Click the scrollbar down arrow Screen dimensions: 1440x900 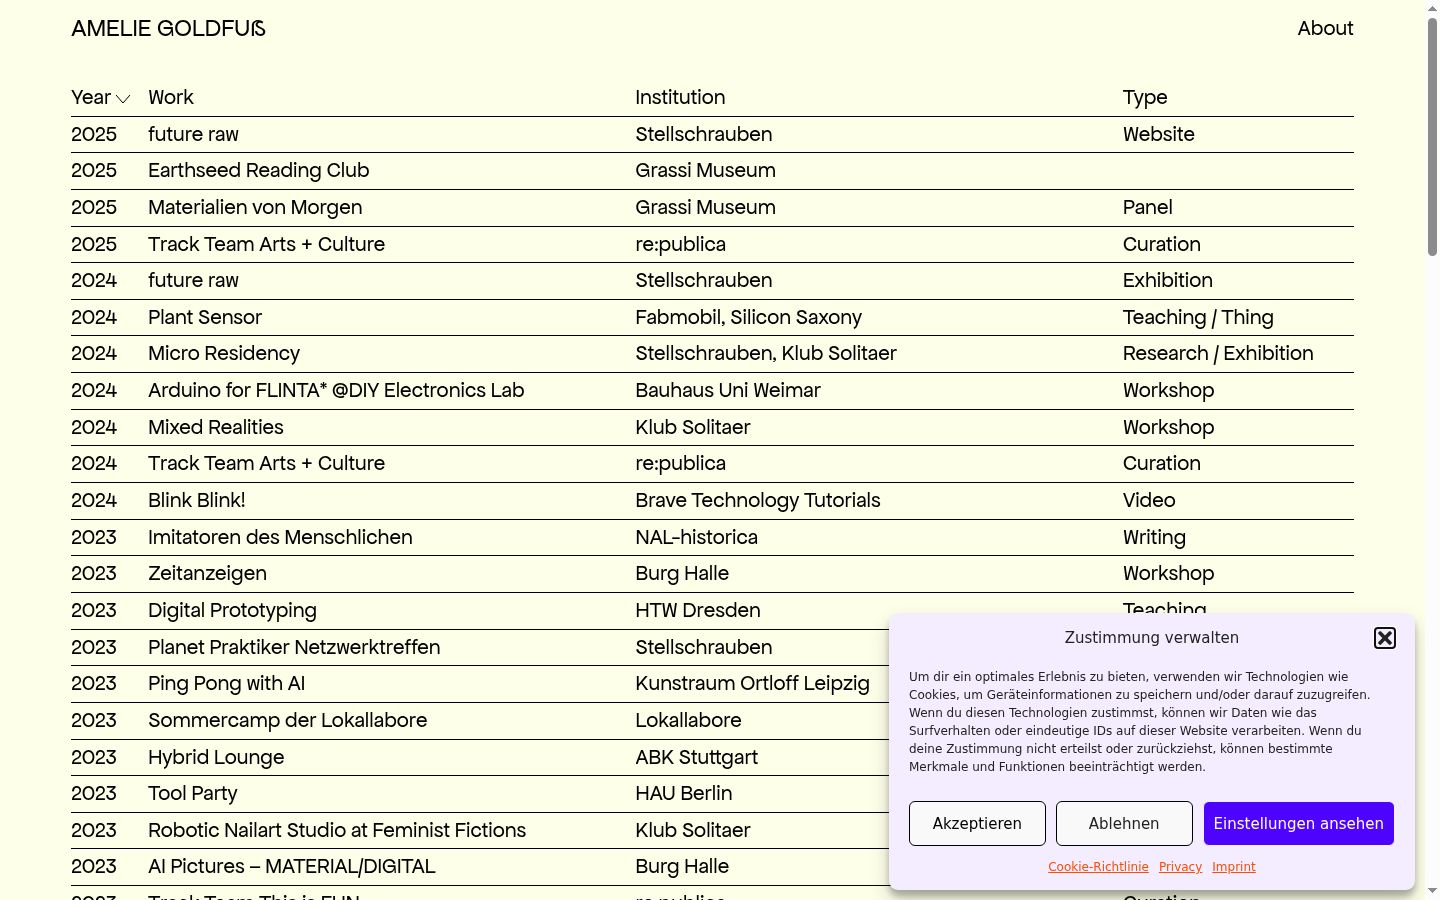tap(1432, 891)
